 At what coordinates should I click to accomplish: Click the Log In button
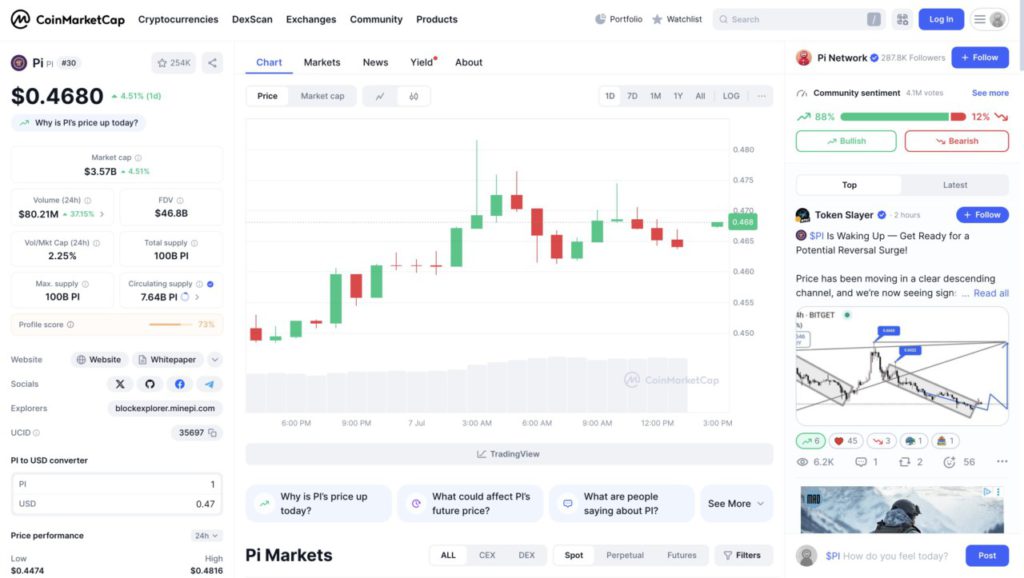(941, 19)
